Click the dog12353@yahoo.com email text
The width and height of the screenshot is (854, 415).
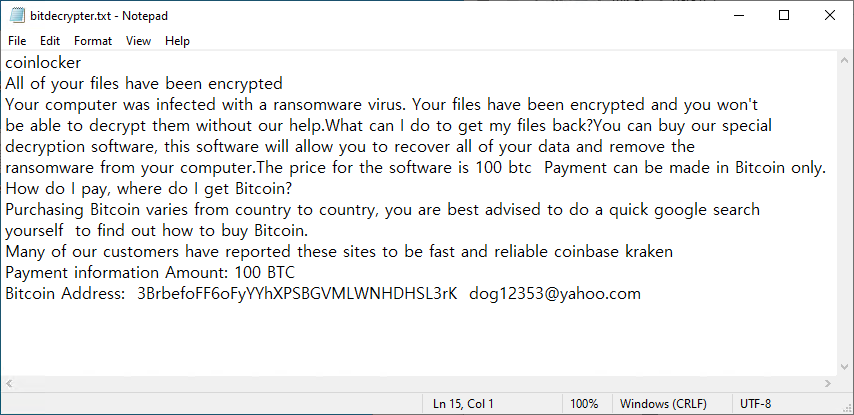coord(555,294)
